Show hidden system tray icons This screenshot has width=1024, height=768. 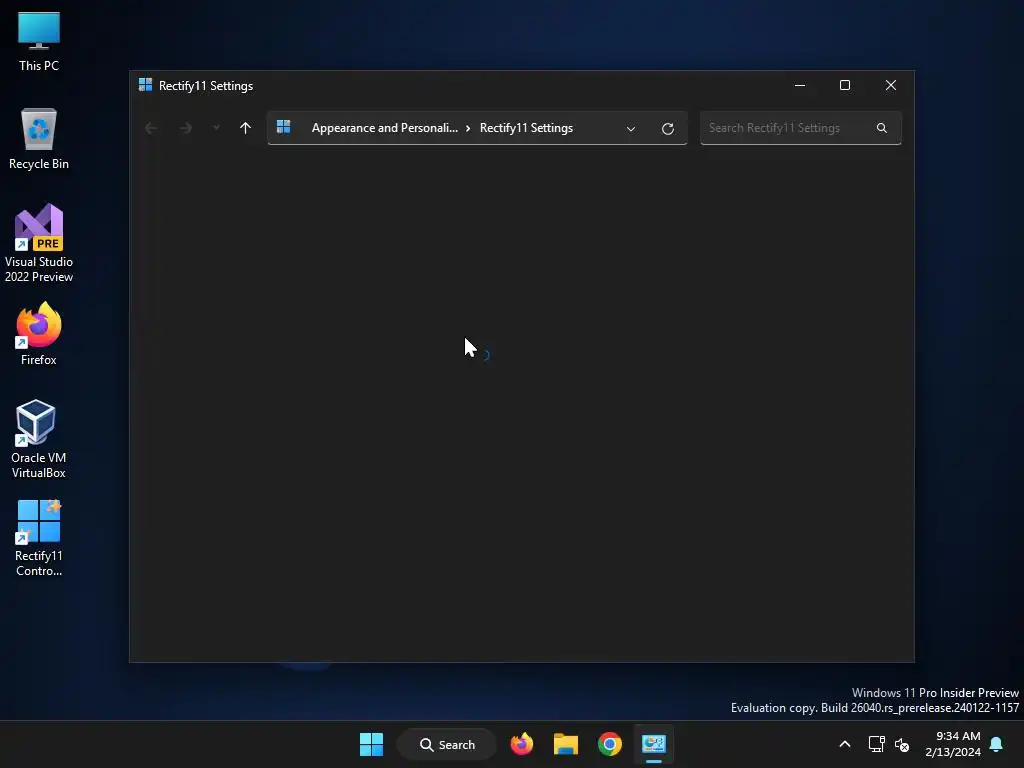point(844,744)
